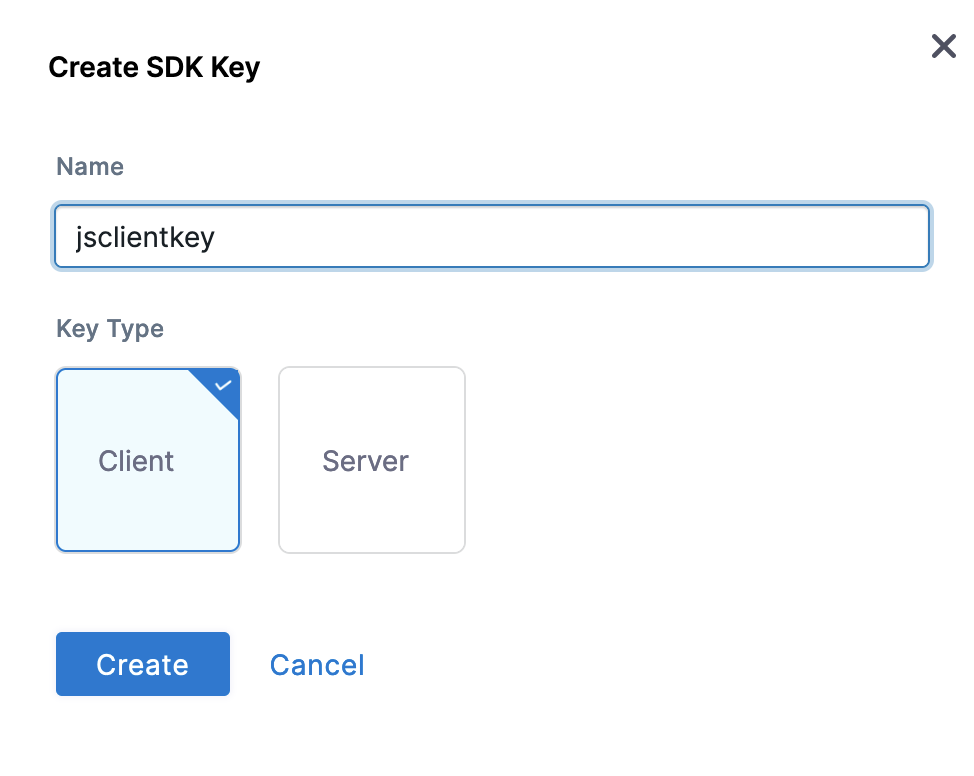The width and height of the screenshot is (974, 776).
Task: Click the Key Type label
Action: coord(110,329)
